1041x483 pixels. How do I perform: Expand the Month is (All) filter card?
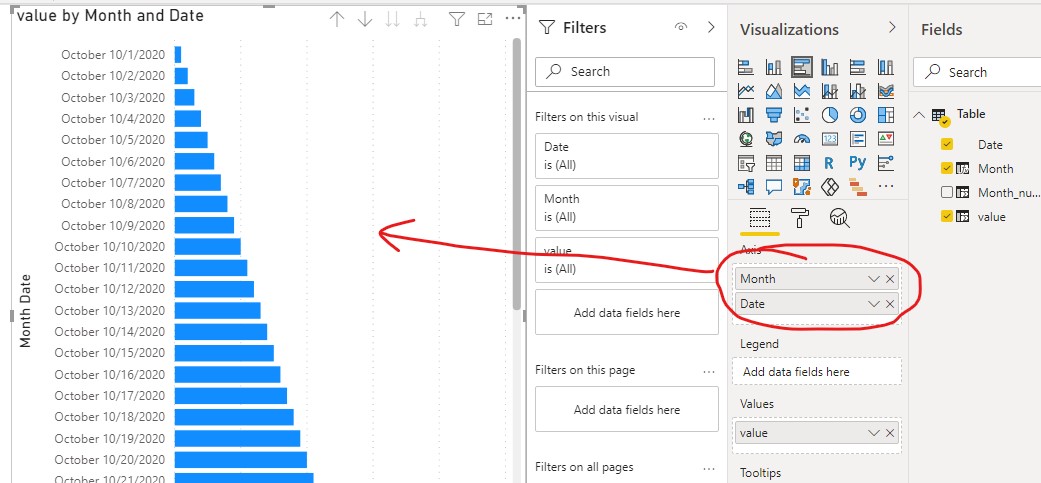627,208
